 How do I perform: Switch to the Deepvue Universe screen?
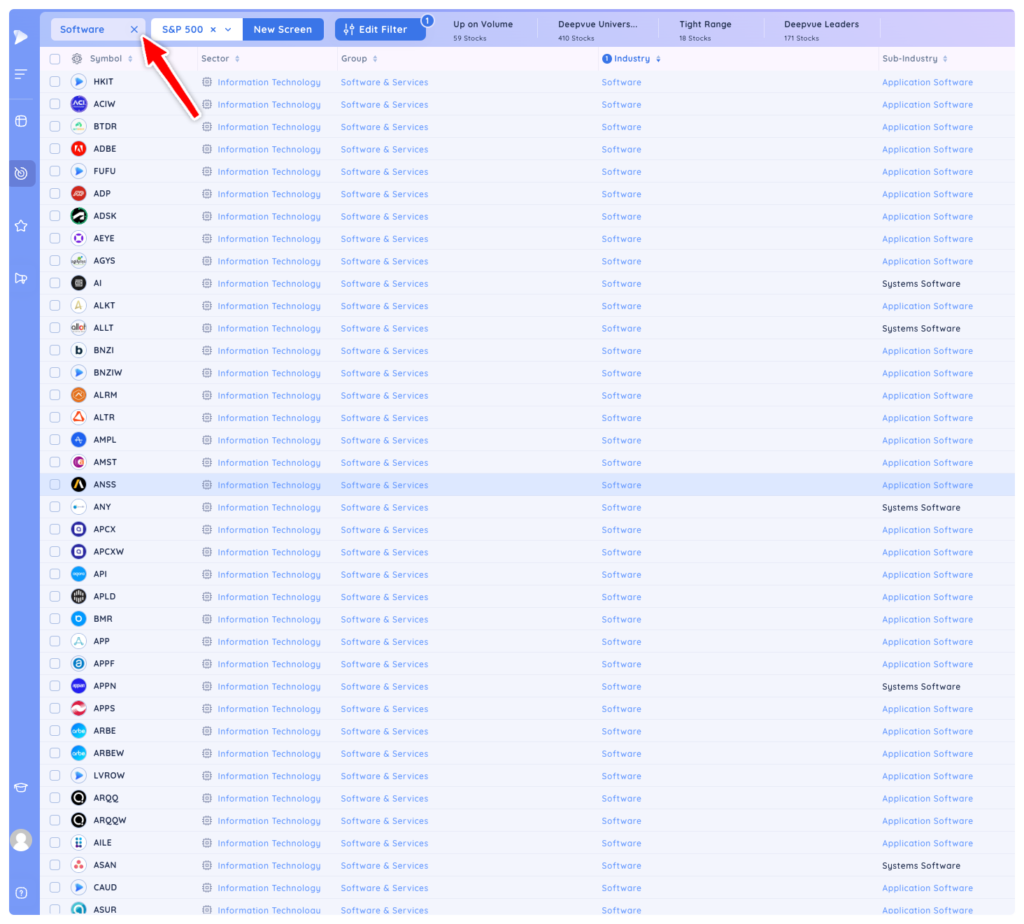click(598, 30)
